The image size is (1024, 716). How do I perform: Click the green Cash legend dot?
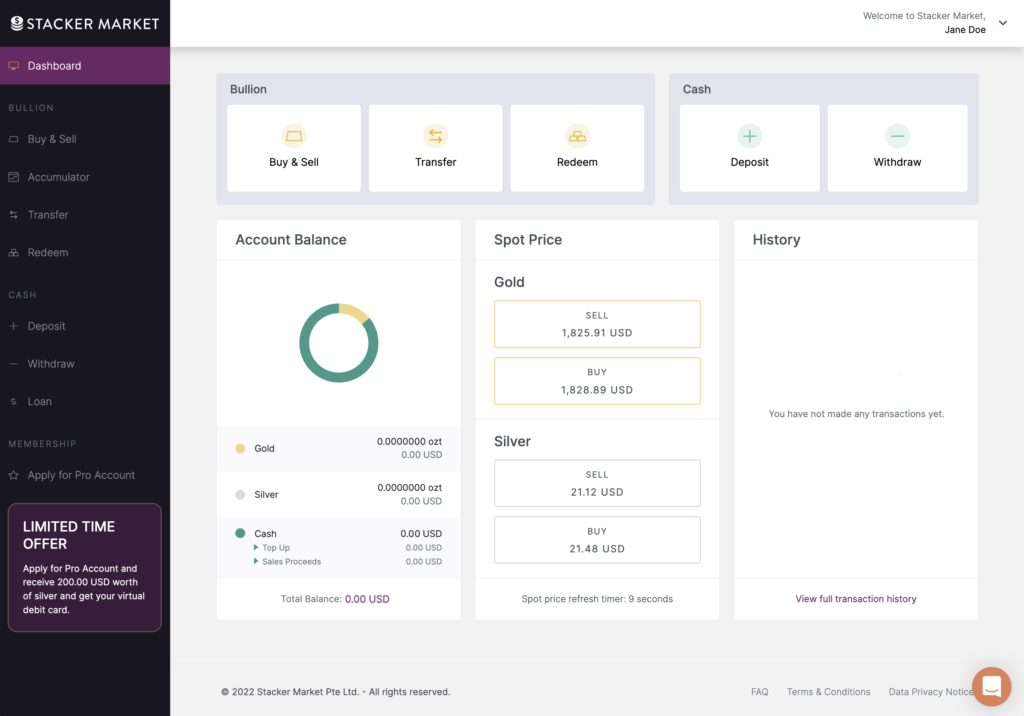coord(240,534)
